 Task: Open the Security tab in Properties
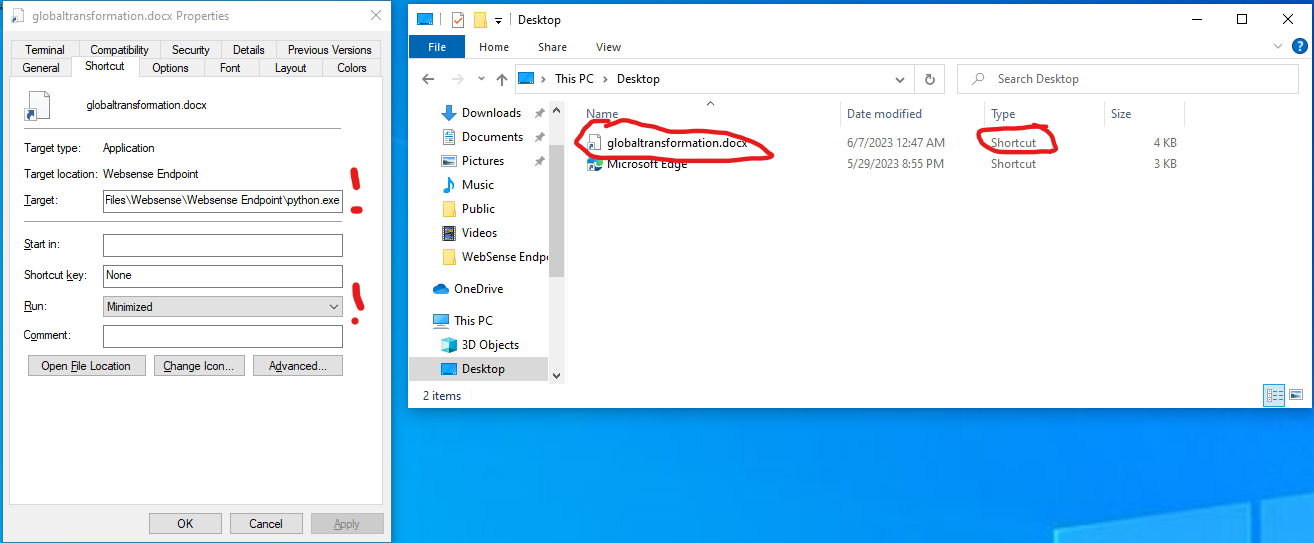pos(190,49)
